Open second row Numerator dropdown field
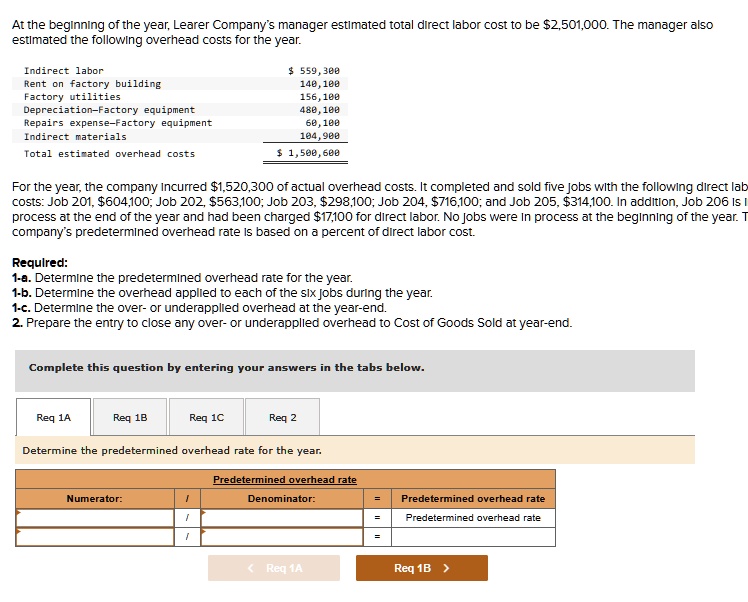The height and width of the screenshot is (602, 748). 95,537
